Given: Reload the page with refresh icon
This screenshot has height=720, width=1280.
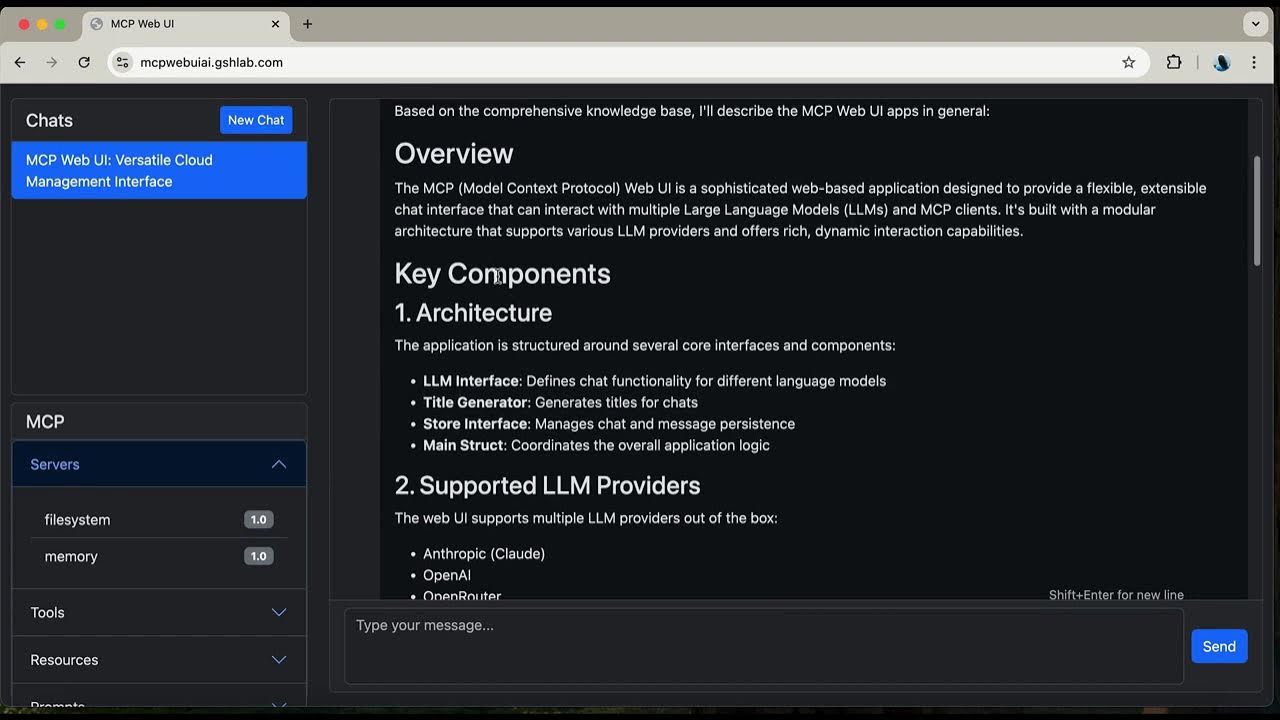Looking at the screenshot, I should click(84, 62).
